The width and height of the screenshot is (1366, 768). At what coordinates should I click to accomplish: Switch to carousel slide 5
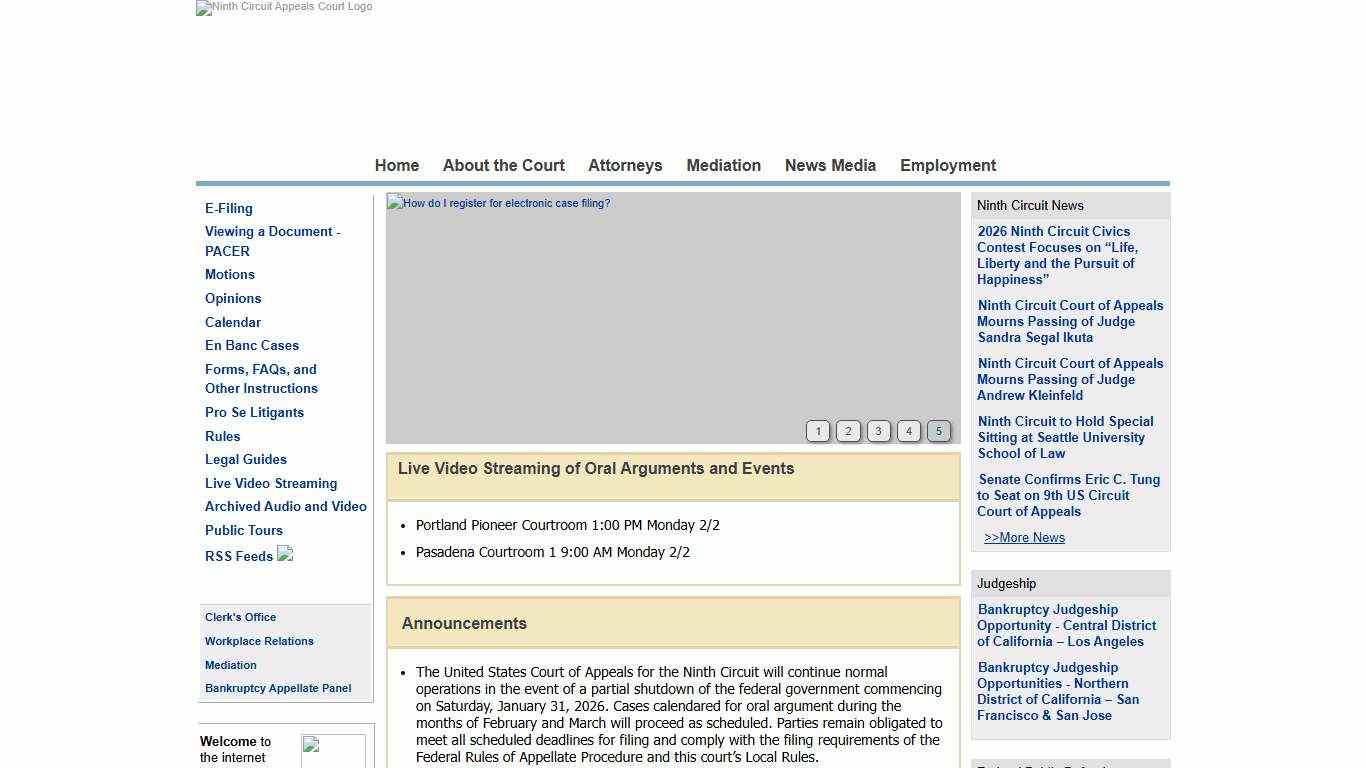[x=938, y=431]
